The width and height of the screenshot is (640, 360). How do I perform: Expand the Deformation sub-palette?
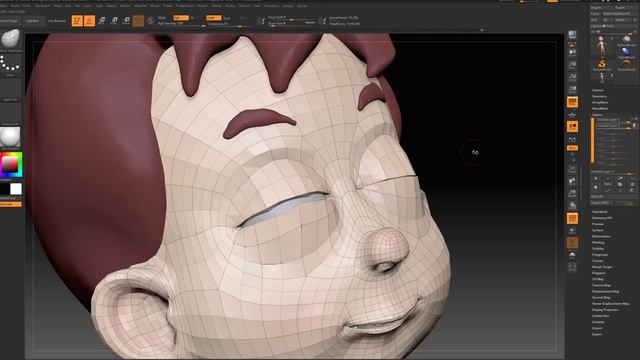[x=601, y=236]
